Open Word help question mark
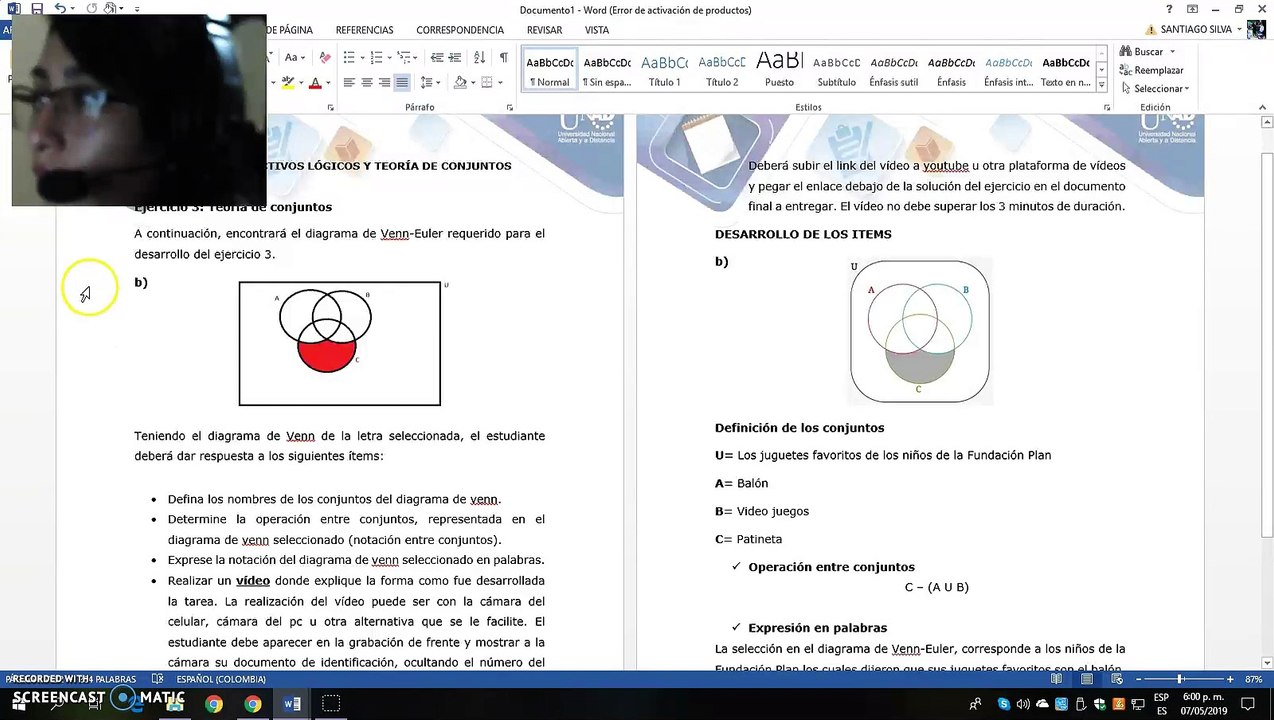The image size is (1274, 720). point(1169,9)
